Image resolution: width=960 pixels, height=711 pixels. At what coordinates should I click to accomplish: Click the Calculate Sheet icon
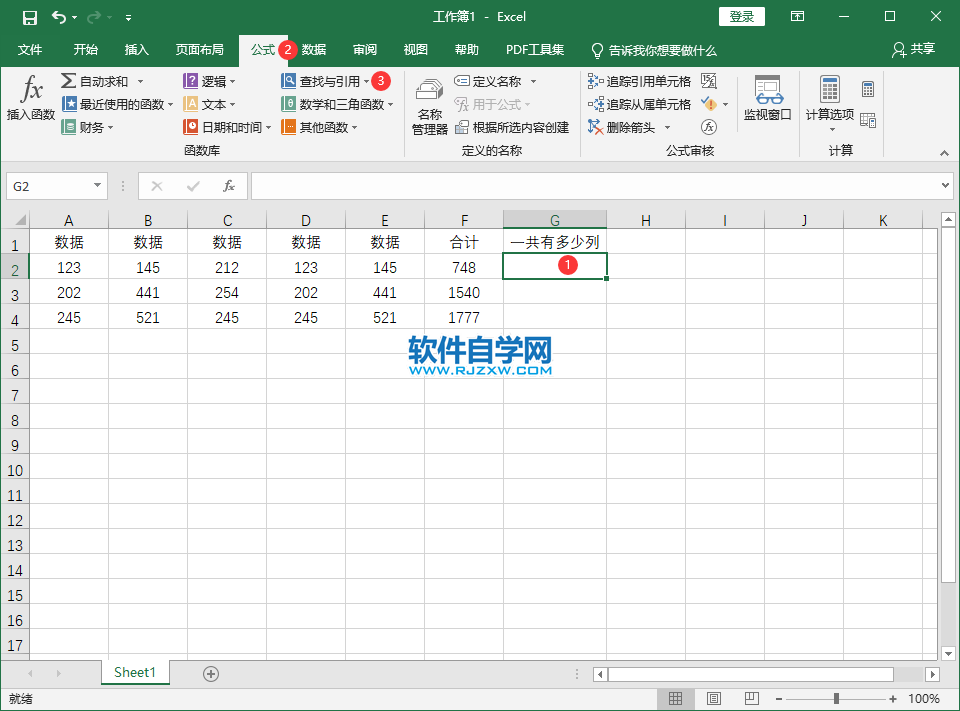(868, 120)
